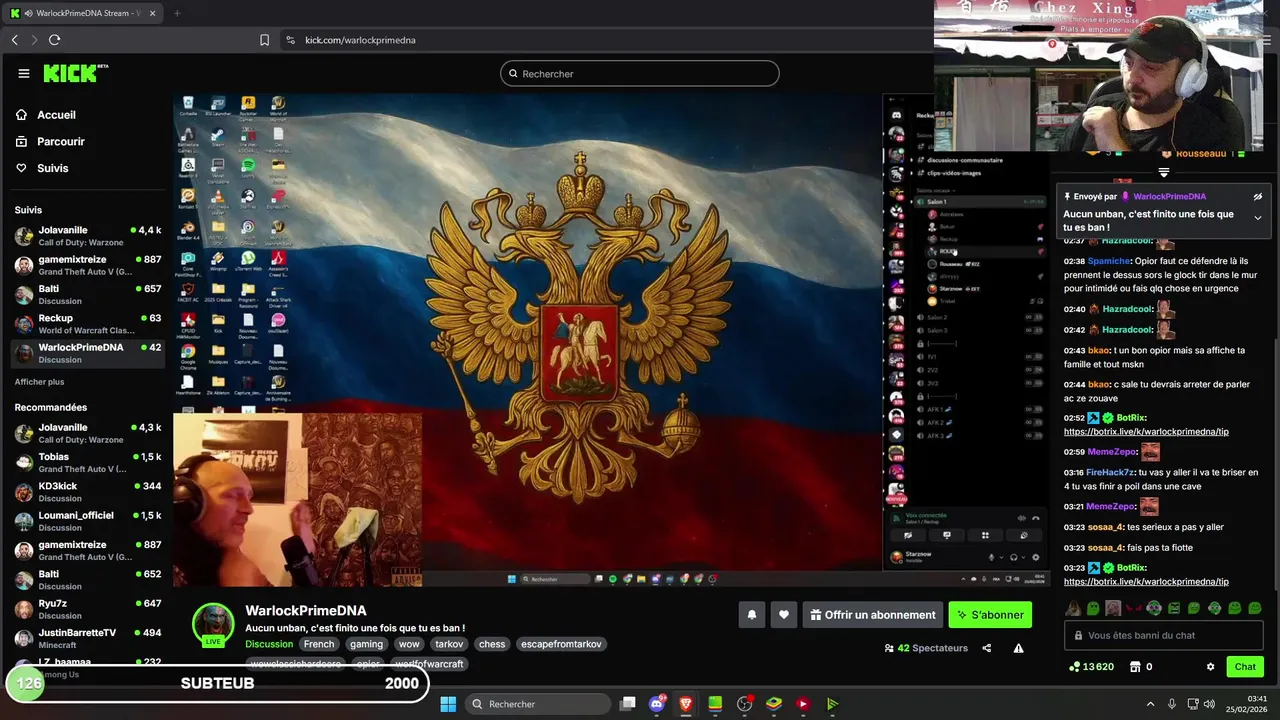The height and width of the screenshot is (720, 1280).
Task: Open Jolavanille channel under Suivis
Action: (87, 236)
